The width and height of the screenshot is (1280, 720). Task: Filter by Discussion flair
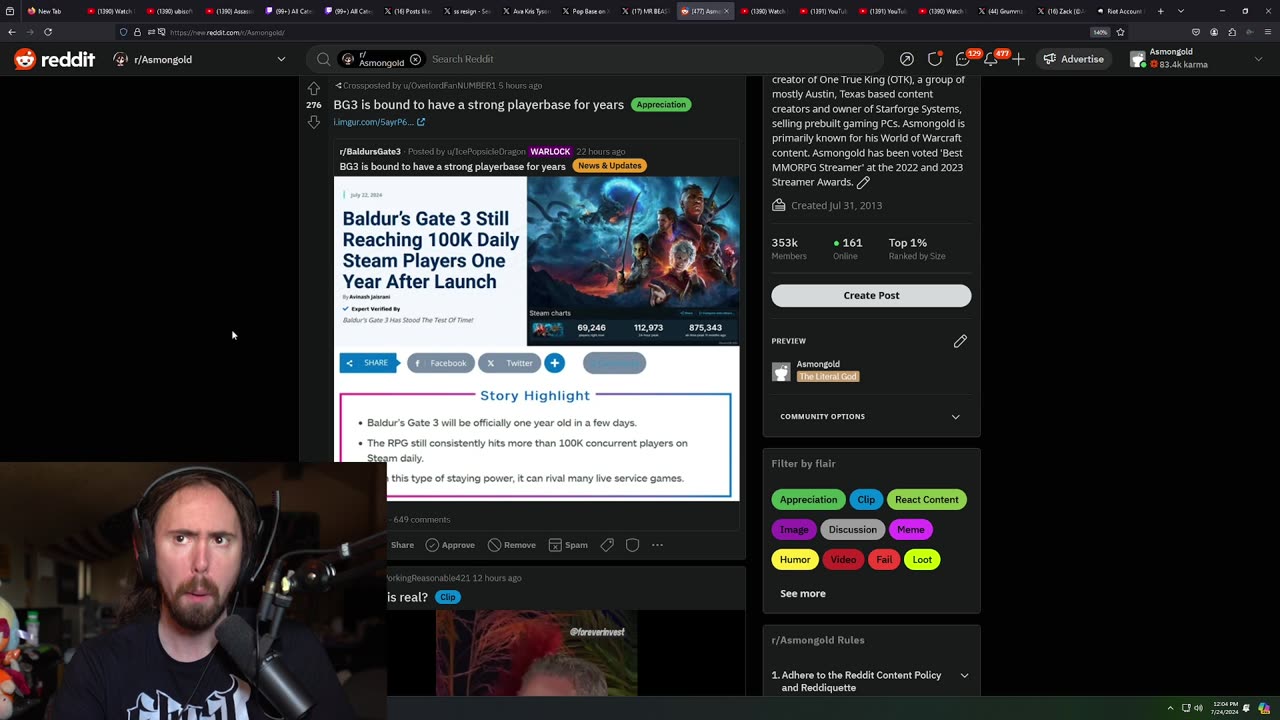[x=852, y=530]
